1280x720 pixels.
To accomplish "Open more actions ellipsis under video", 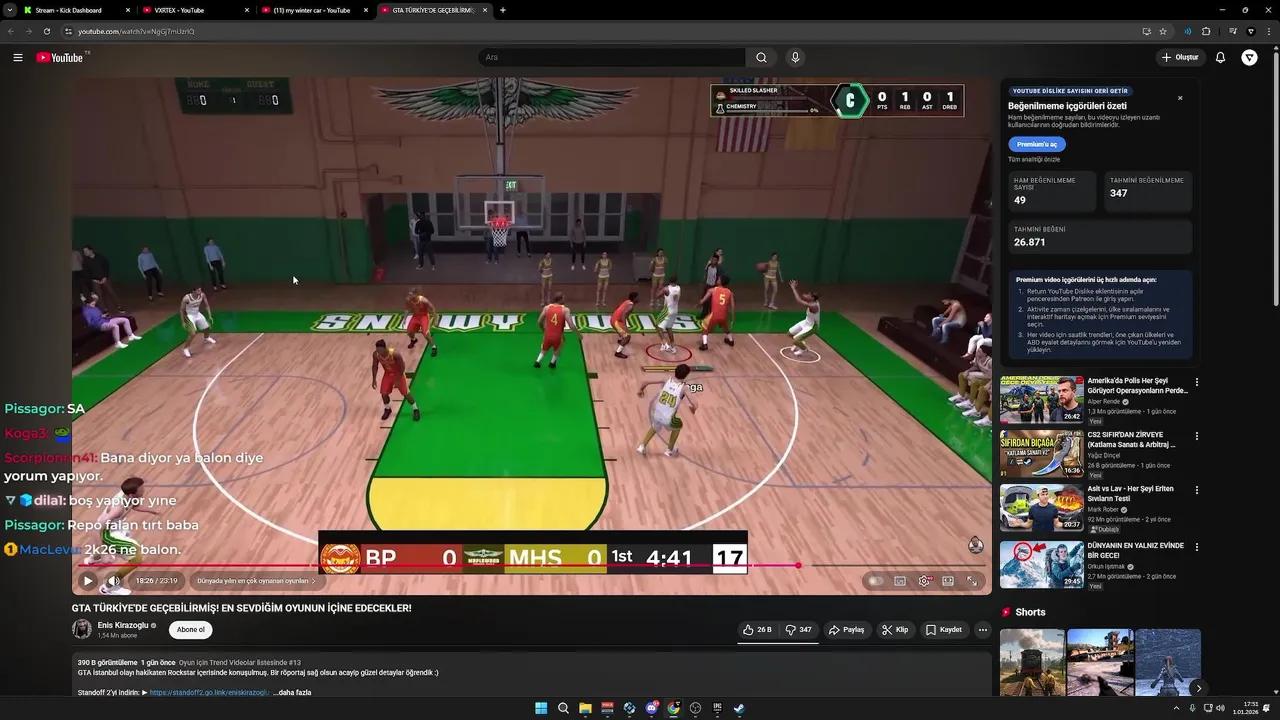I will (983, 630).
